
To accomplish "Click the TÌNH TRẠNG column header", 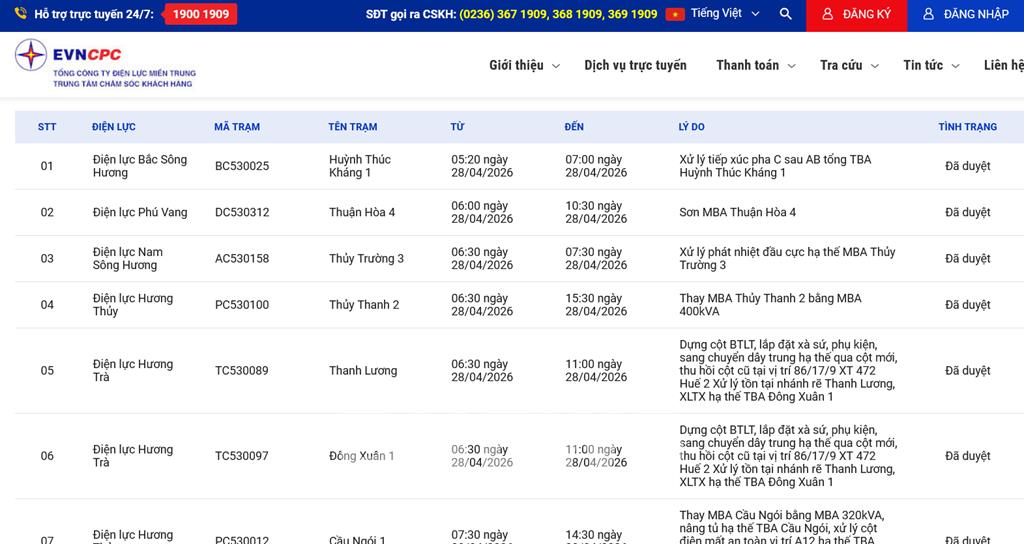I will coord(967,127).
